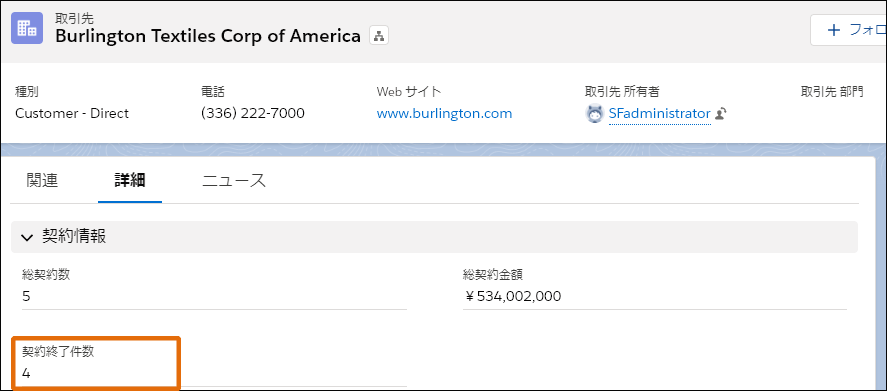The height and width of the screenshot is (391, 887).
Task: Open the SFadministrator owner link
Action: 660,113
